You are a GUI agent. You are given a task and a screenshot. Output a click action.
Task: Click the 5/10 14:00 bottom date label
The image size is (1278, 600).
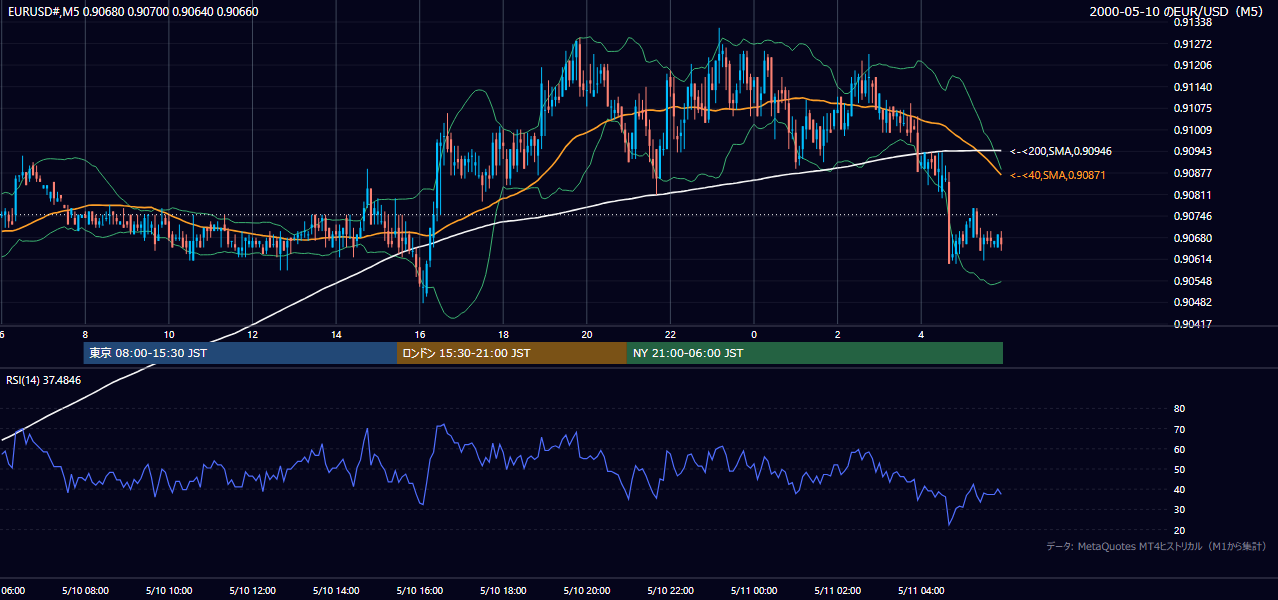click(336, 591)
